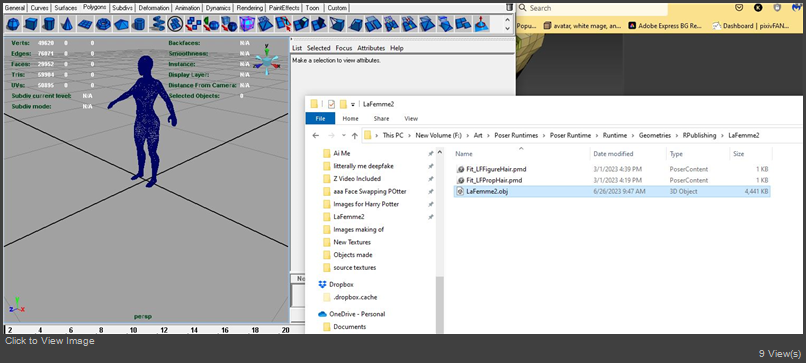This screenshot has height=363, width=806.
Task: Open the Focus menu in Attribute Editor
Action: click(343, 48)
